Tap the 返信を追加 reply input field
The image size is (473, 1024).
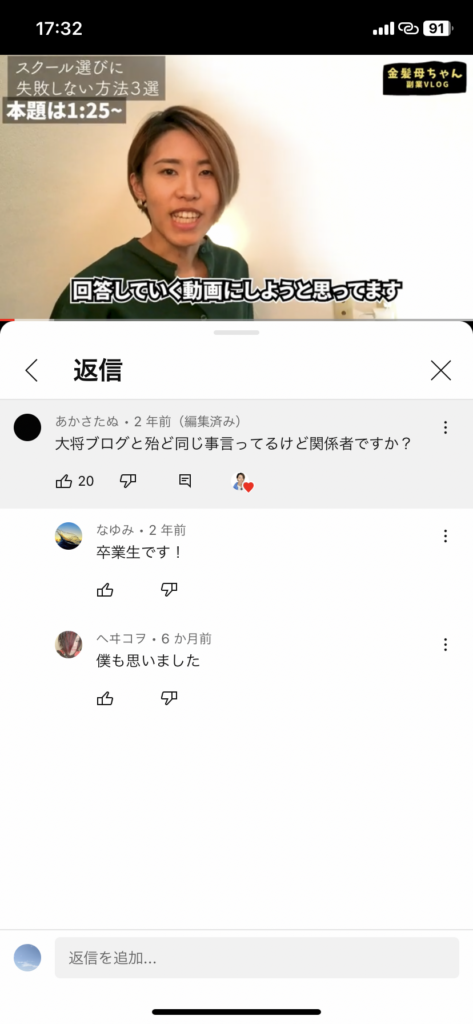[x=257, y=958]
